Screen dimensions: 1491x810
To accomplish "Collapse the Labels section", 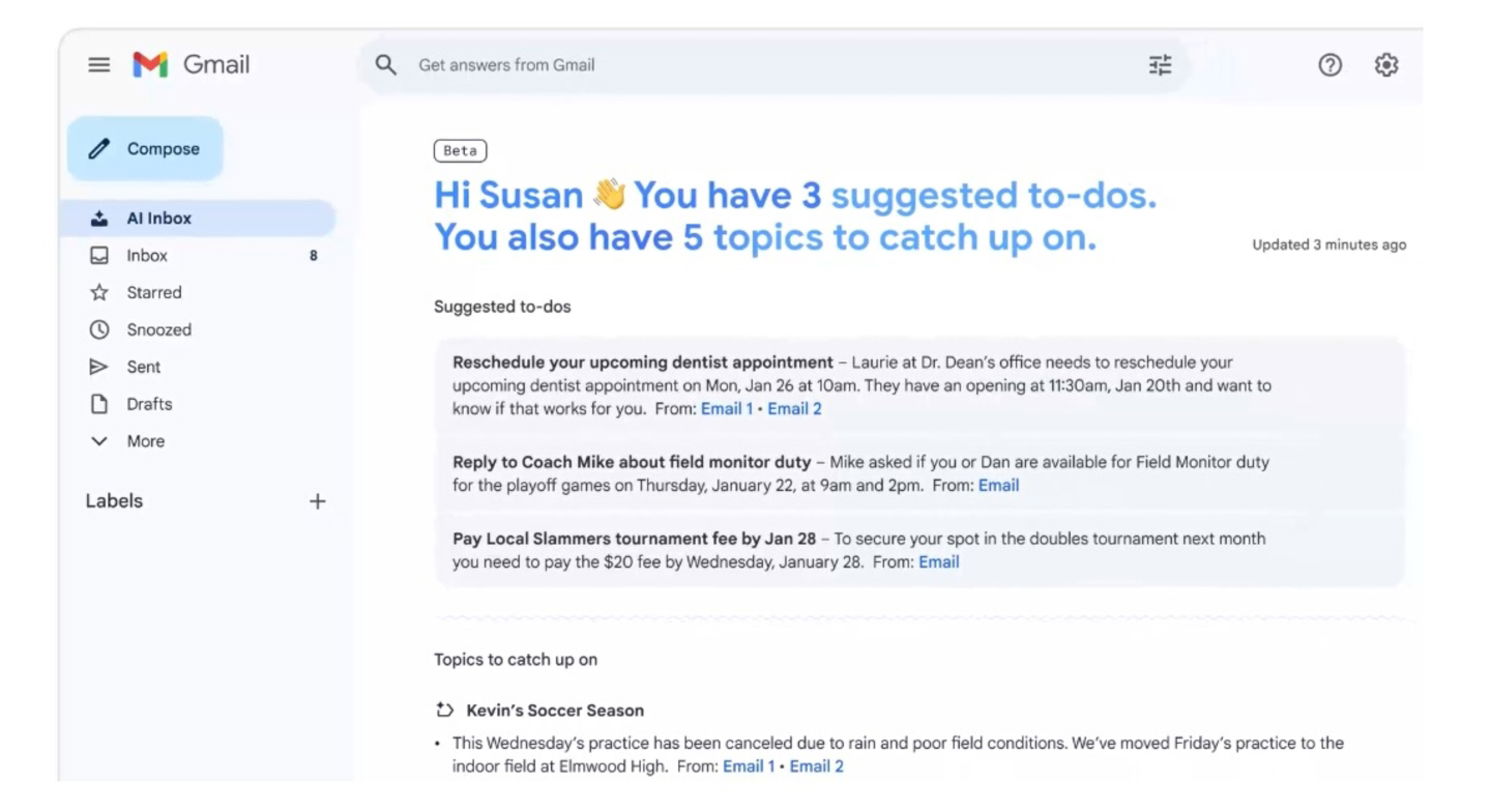I will [113, 501].
